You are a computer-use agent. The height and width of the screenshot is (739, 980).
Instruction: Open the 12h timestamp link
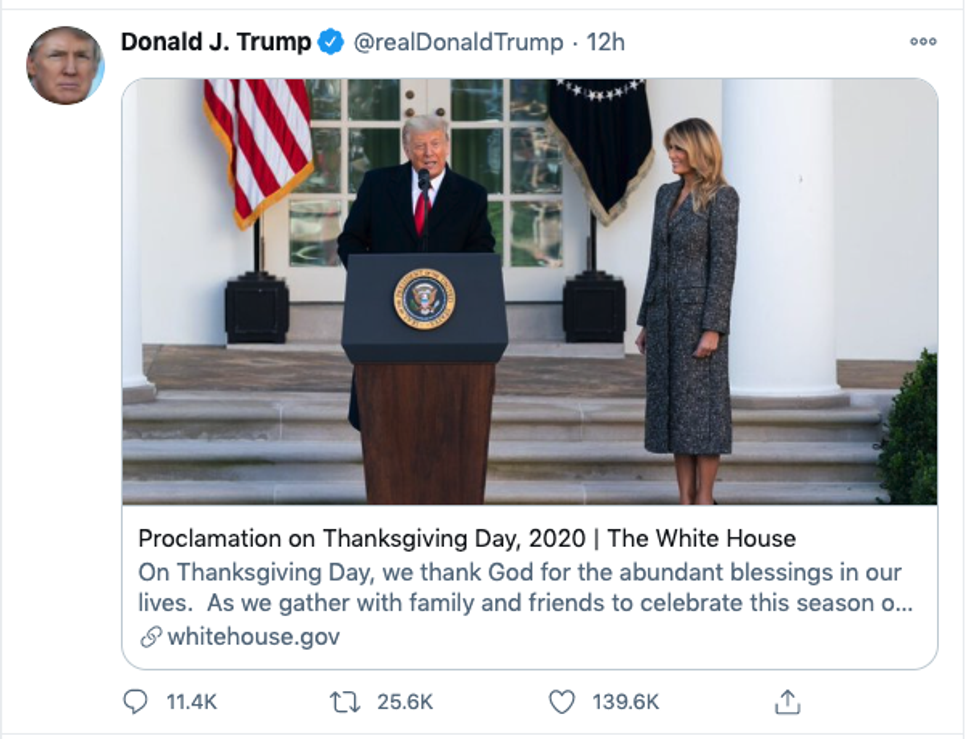(x=606, y=42)
